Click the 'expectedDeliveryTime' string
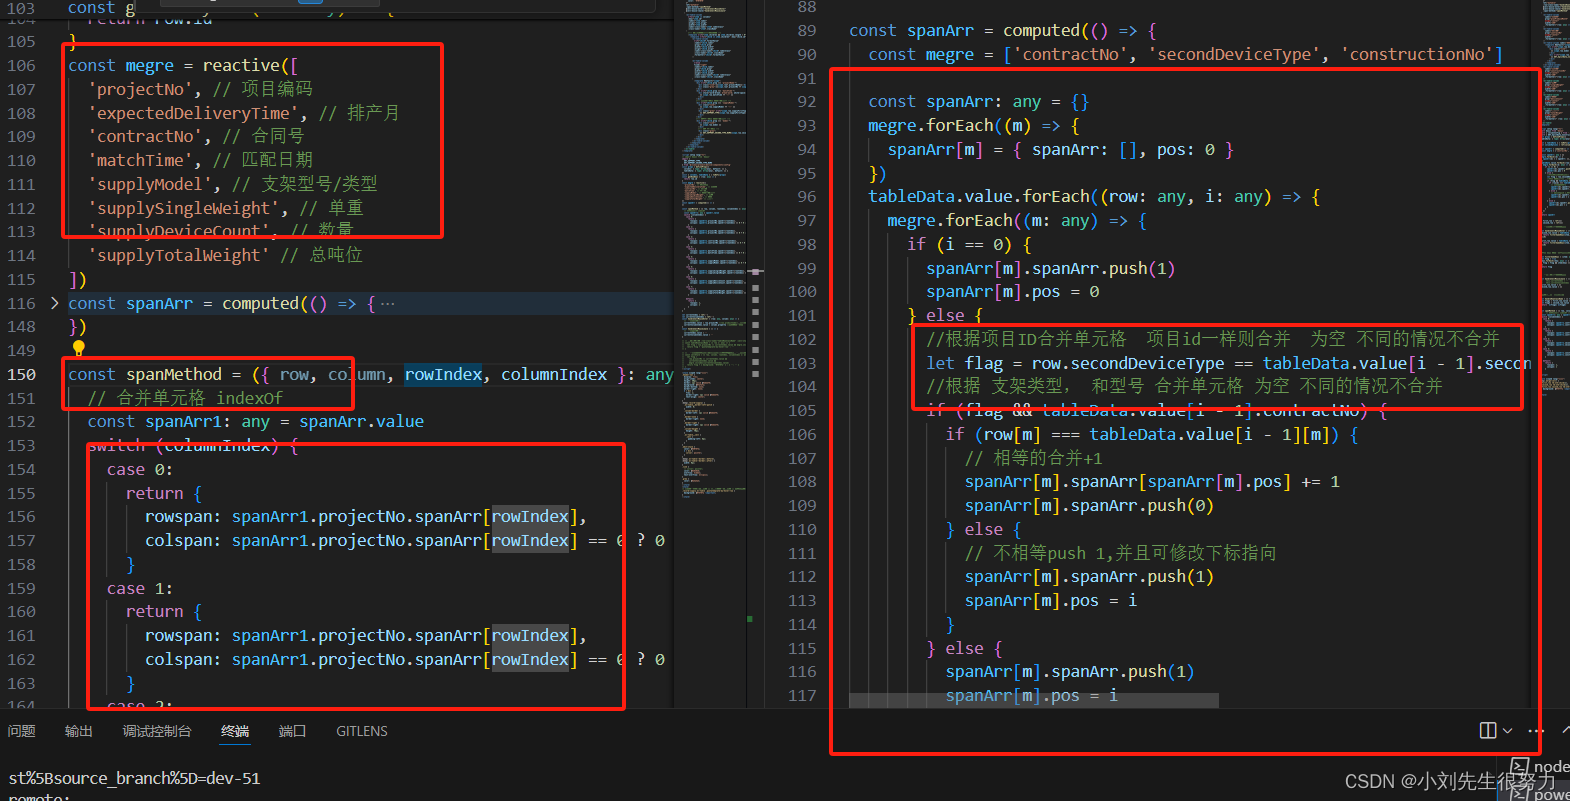The image size is (1570, 801). [194, 113]
